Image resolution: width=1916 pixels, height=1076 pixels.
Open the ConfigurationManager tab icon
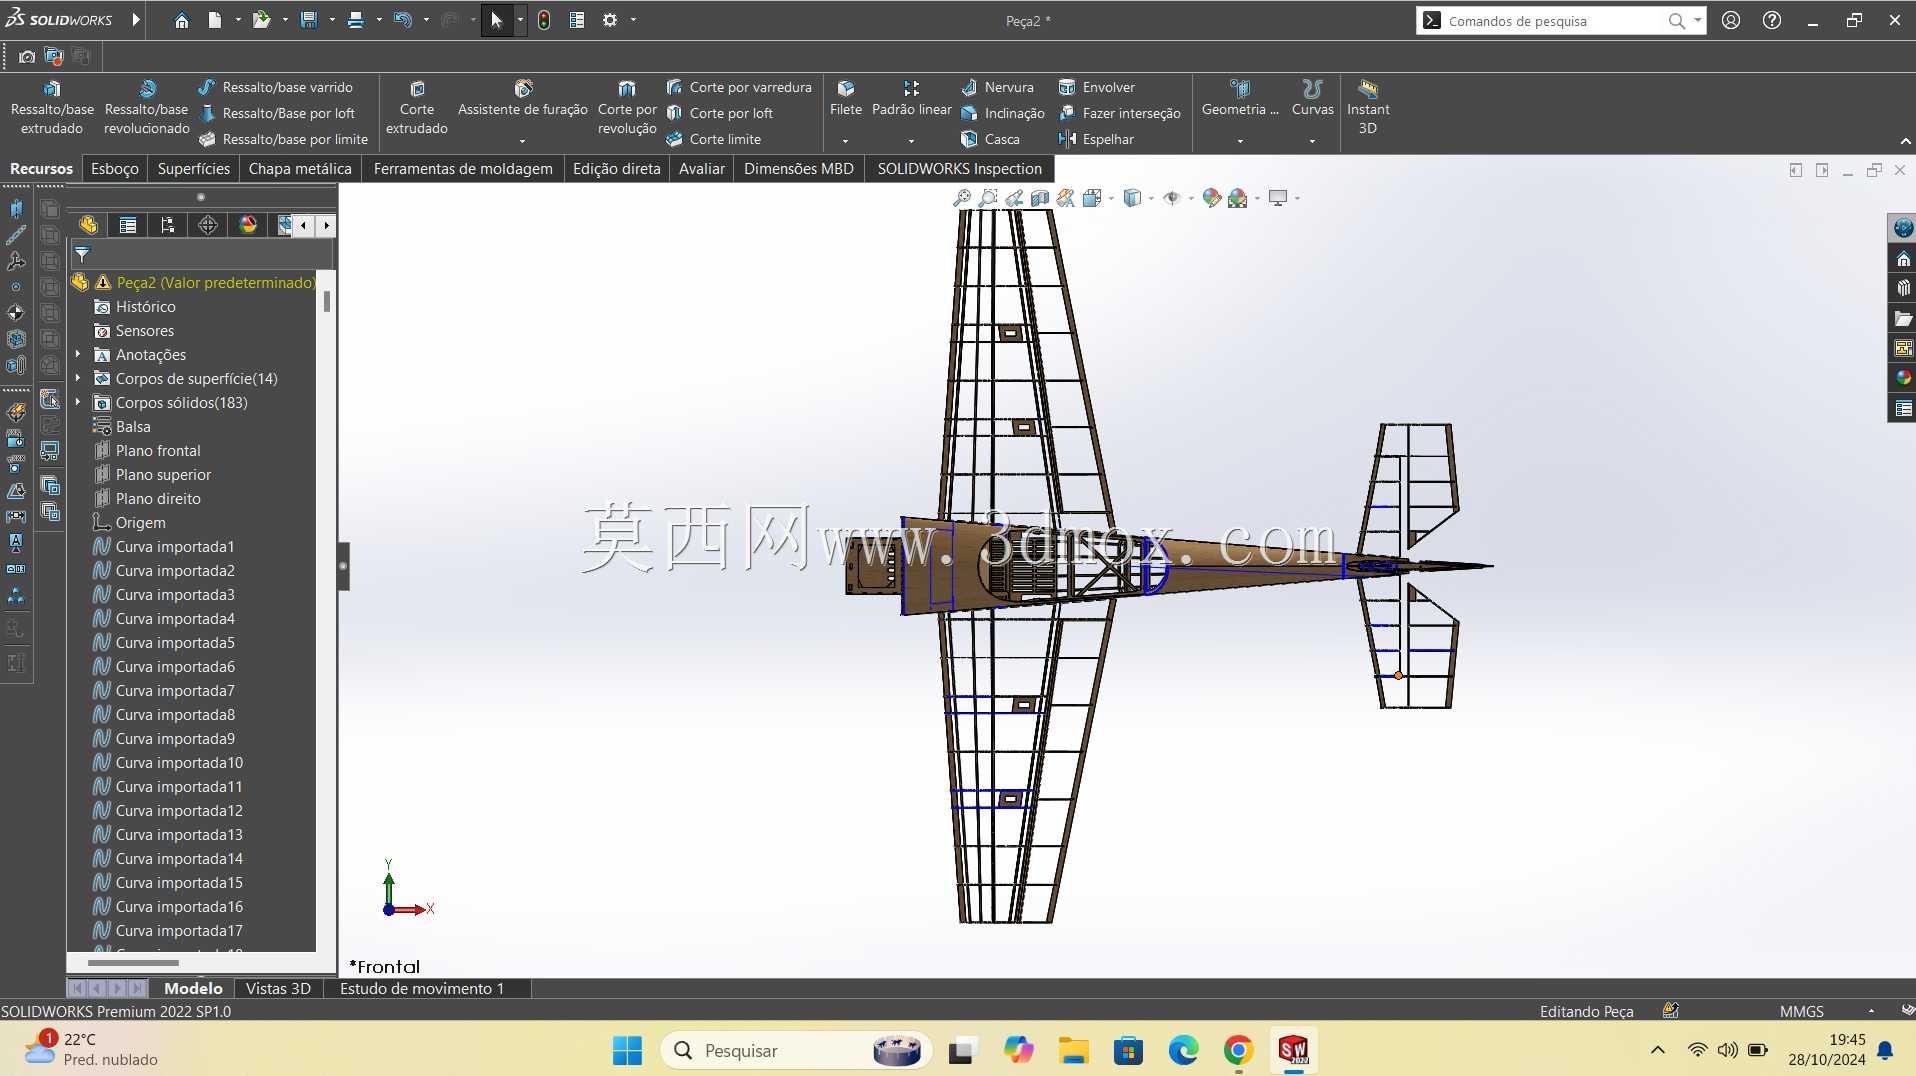pos(168,225)
